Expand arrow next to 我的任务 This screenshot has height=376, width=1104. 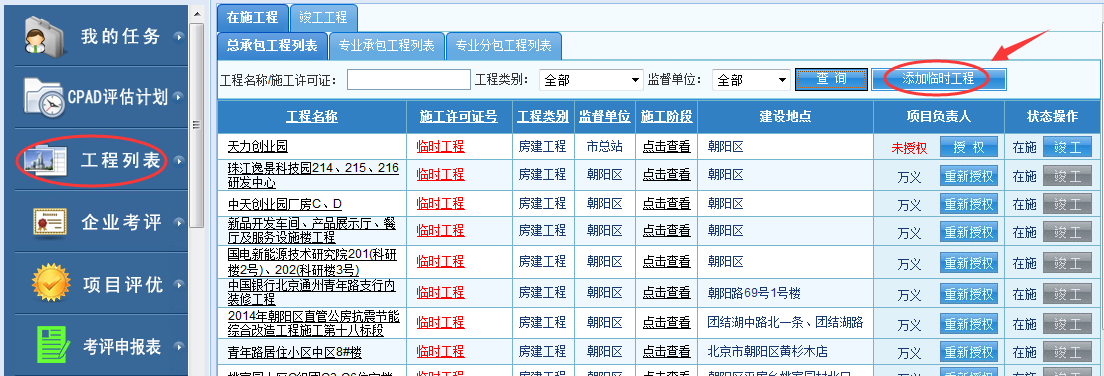[x=180, y=37]
